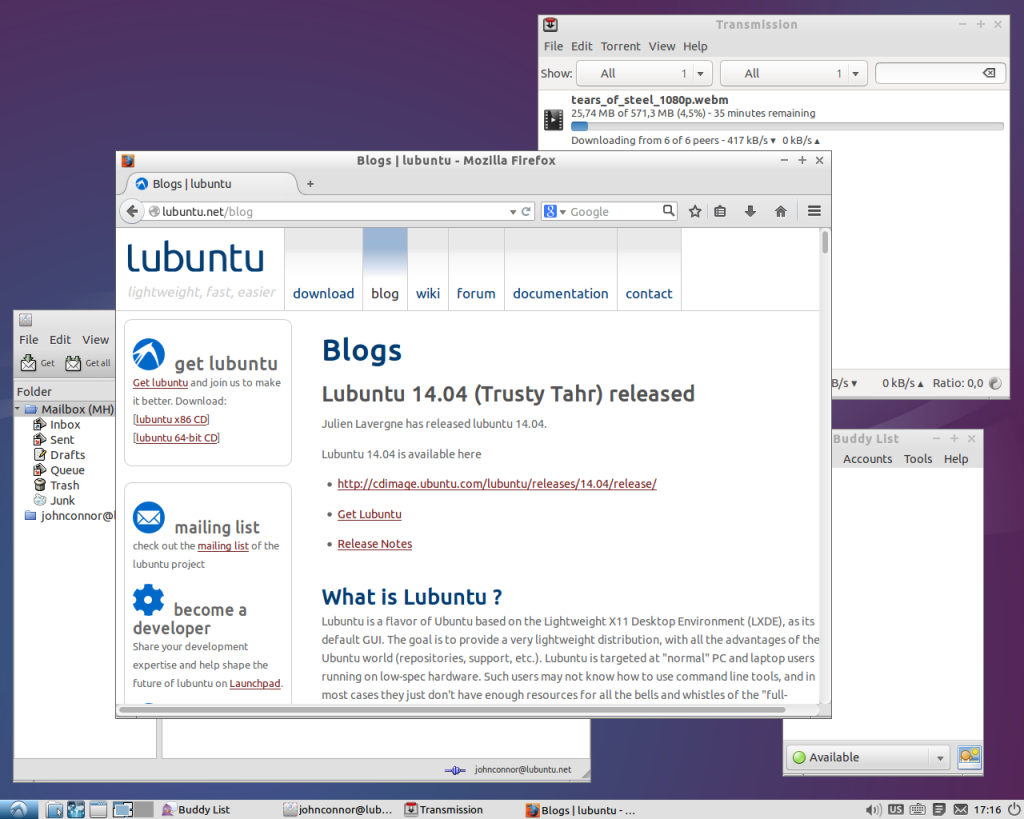
Task: Click the tears_of_steel download progress bar
Action: (787, 127)
